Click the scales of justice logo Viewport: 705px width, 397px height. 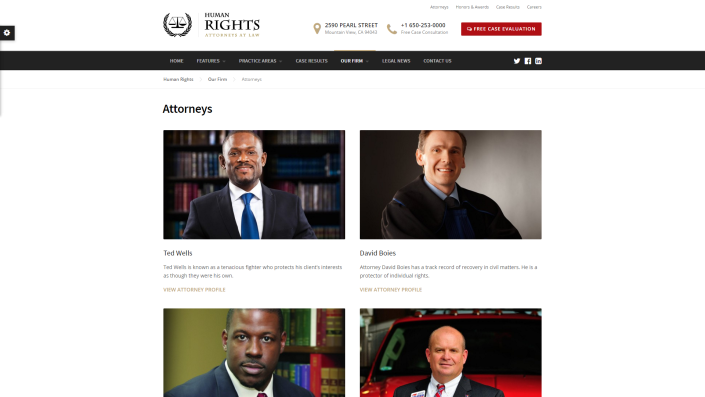tap(177, 25)
